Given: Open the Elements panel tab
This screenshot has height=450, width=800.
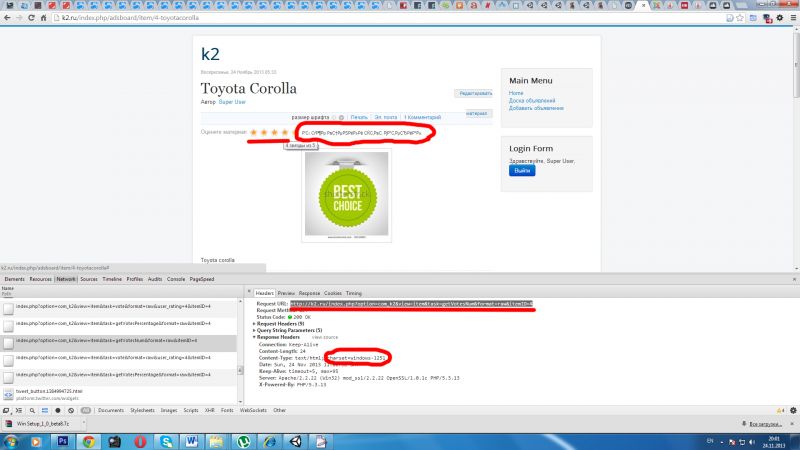Looking at the screenshot, I should click(14, 280).
